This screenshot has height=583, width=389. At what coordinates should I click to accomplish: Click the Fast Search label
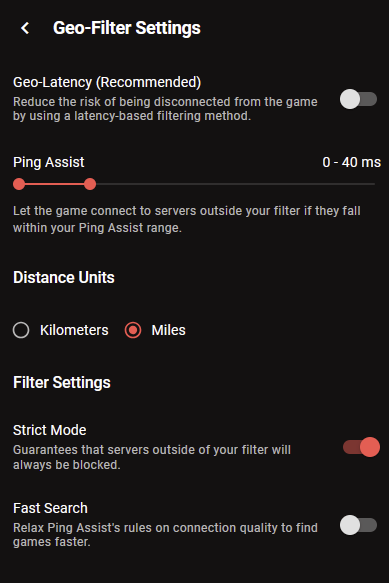pyautogui.click(x=50, y=508)
